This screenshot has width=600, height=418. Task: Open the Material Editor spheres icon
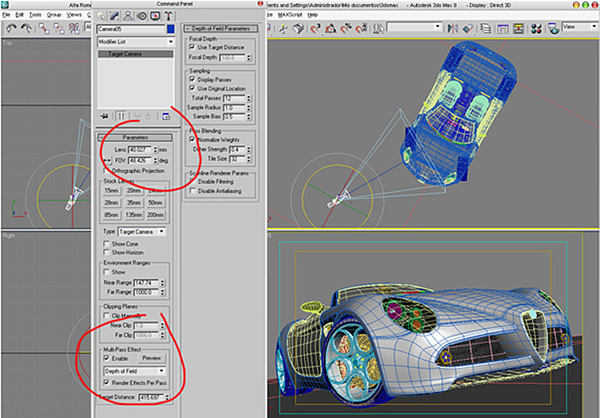pos(536,28)
